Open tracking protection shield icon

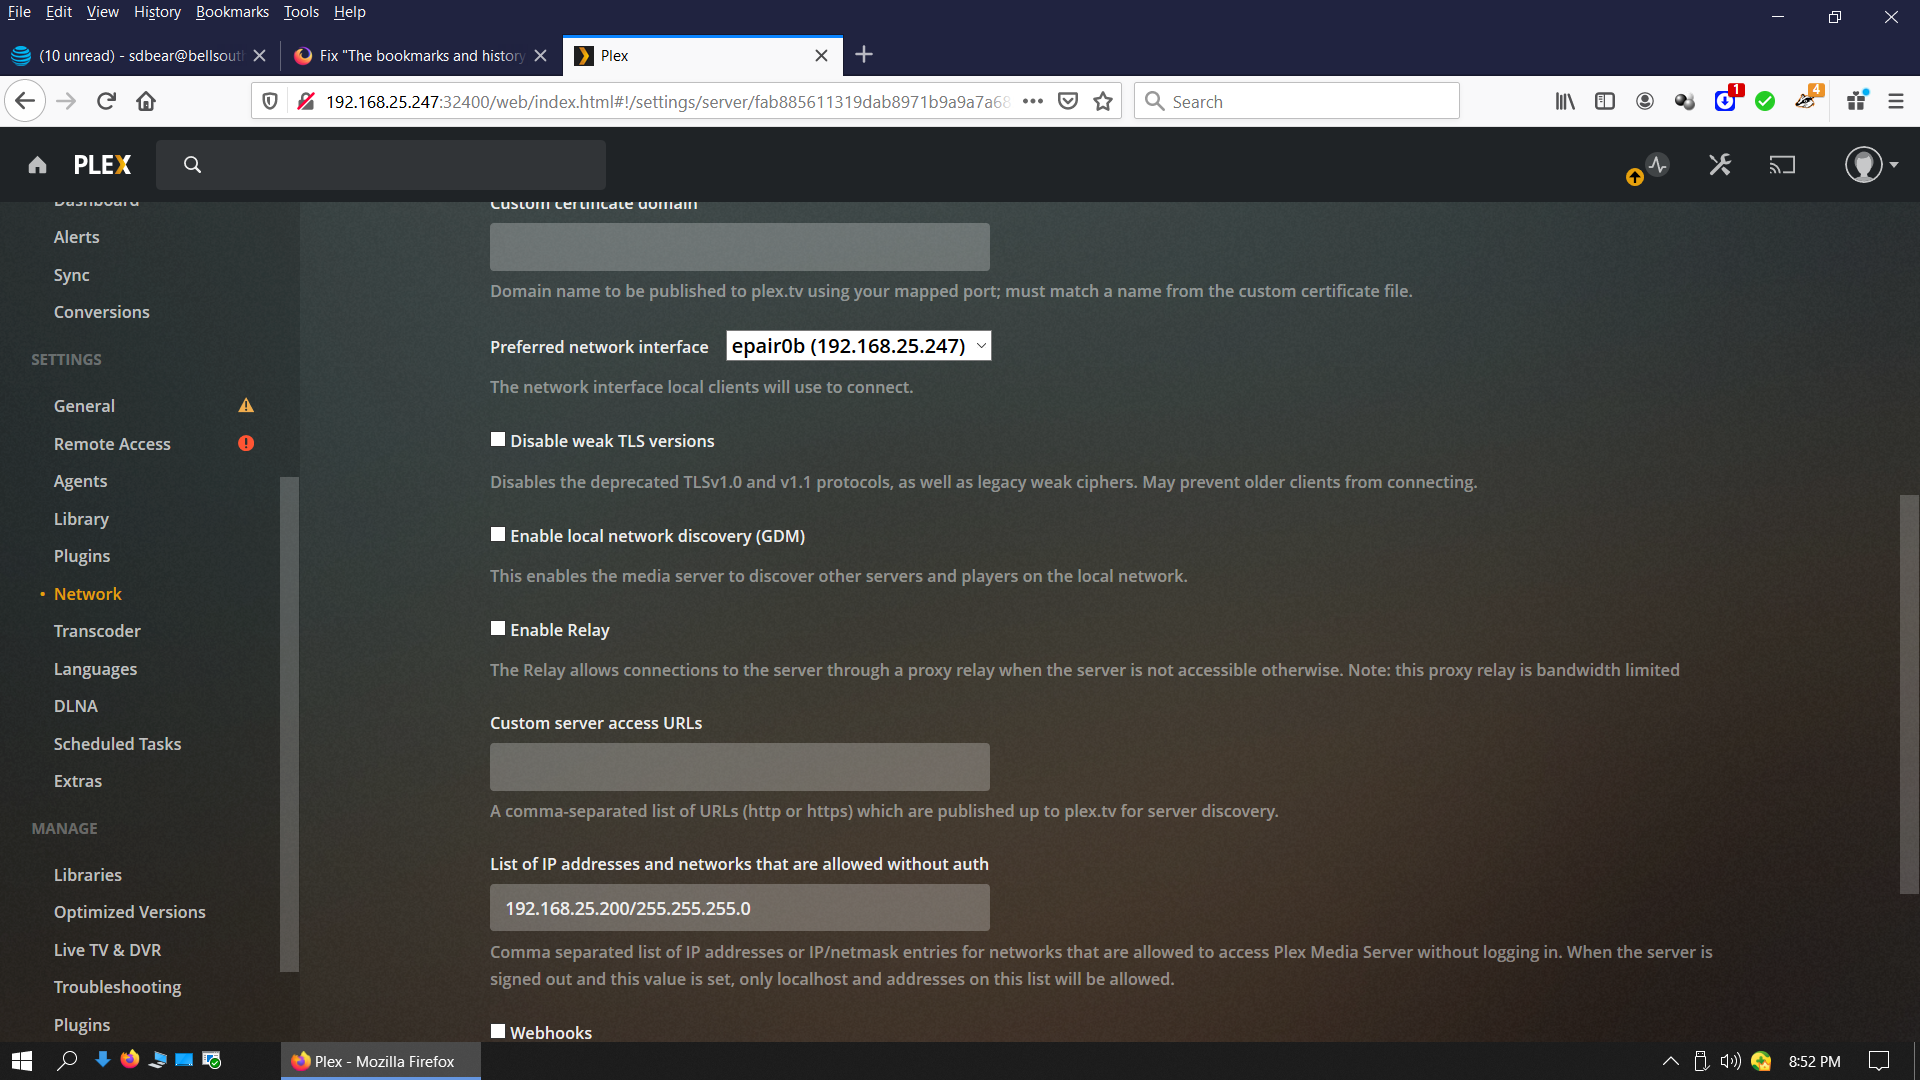[x=269, y=101]
